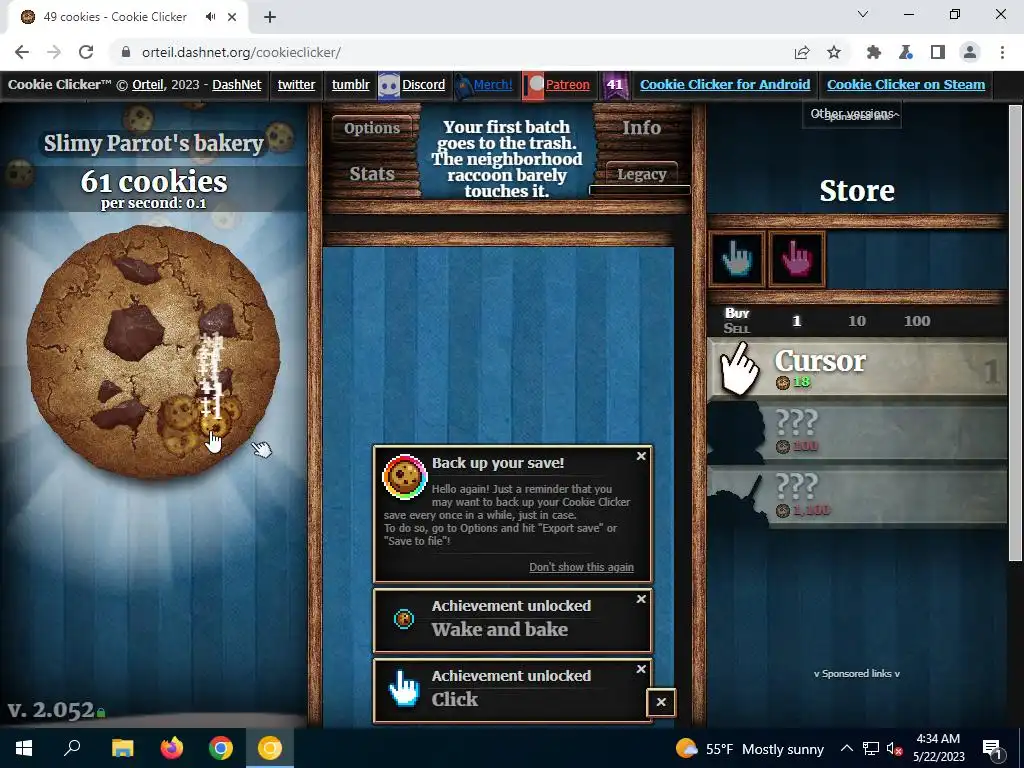This screenshot has height=768, width=1024.
Task: Dismiss all notifications with square X button
Action: click(x=661, y=702)
